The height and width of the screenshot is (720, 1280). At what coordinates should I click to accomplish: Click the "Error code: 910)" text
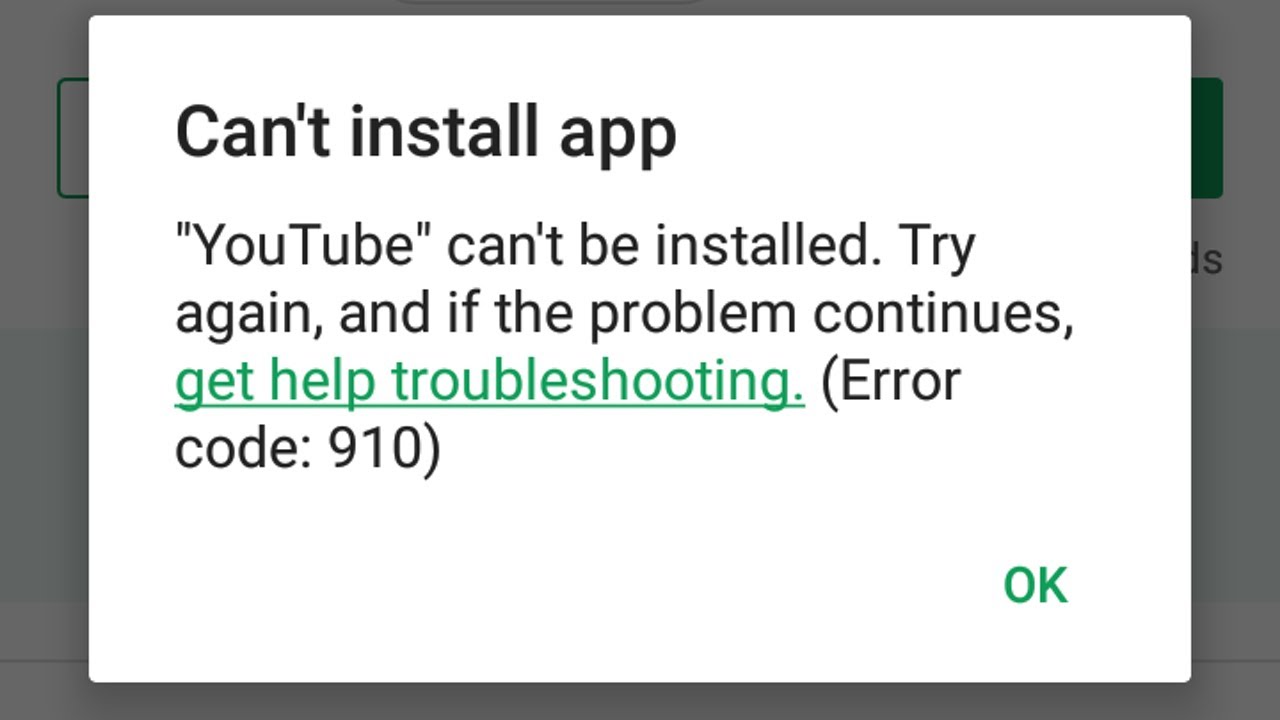(x=308, y=449)
